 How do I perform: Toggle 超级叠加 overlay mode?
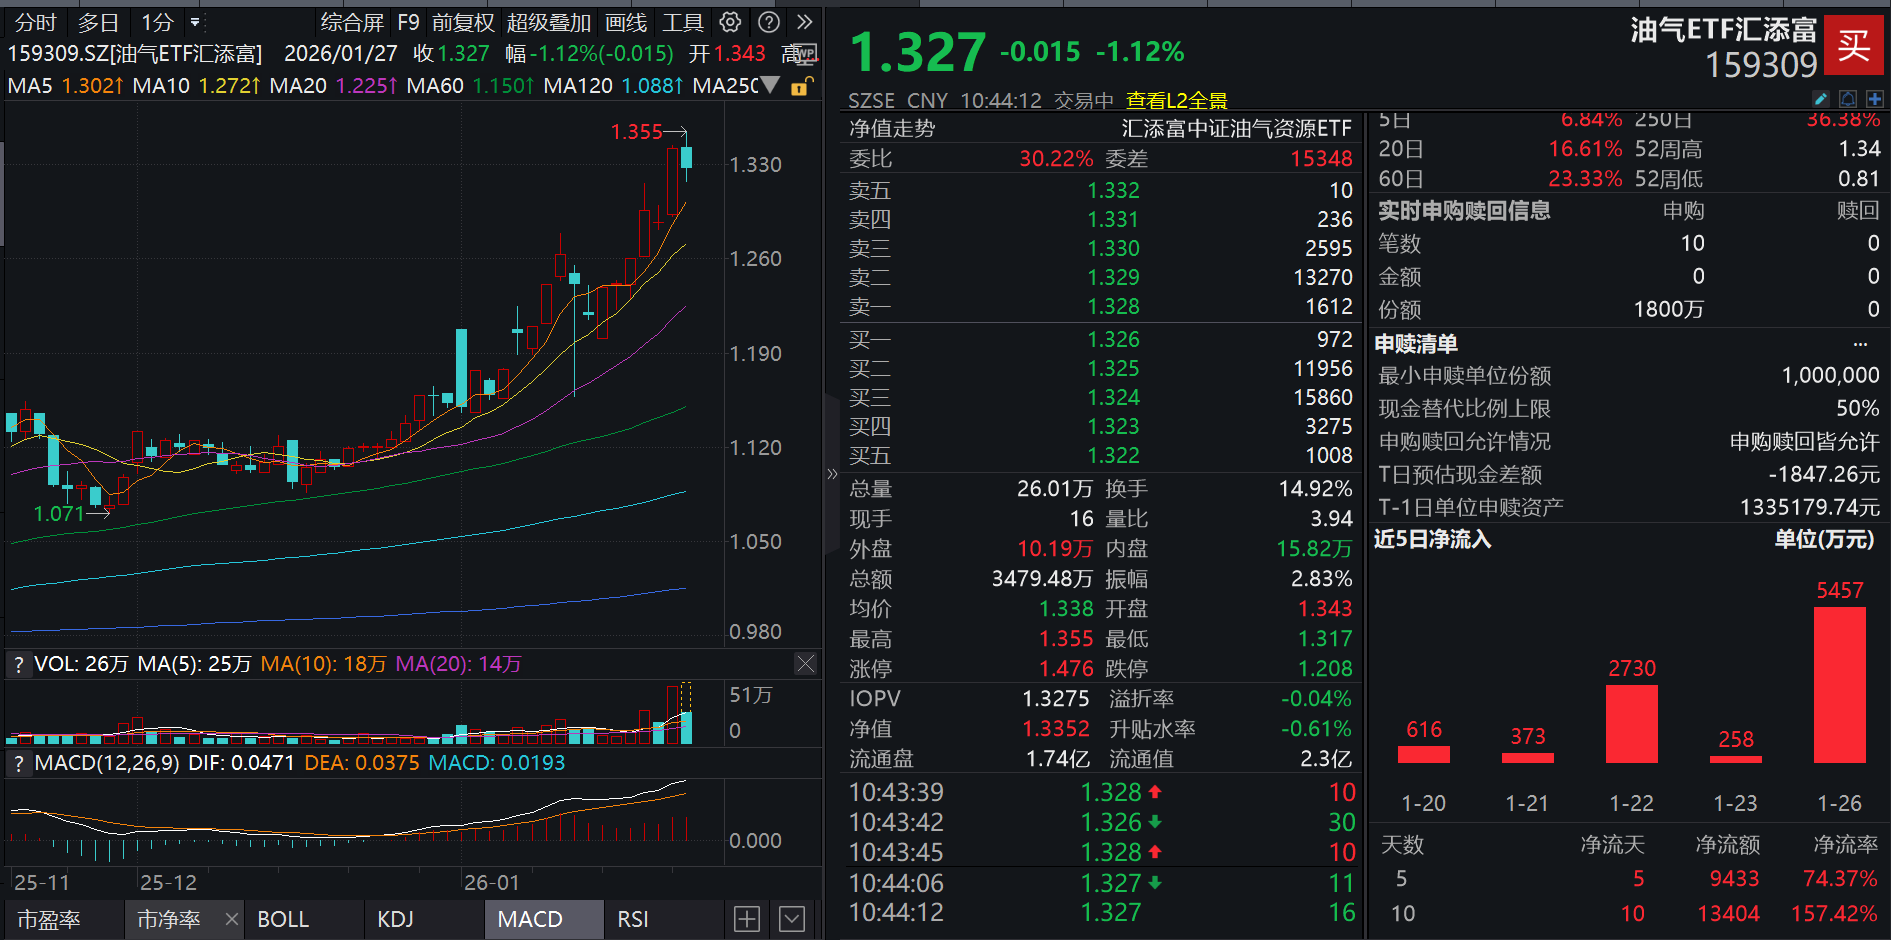pos(548,22)
